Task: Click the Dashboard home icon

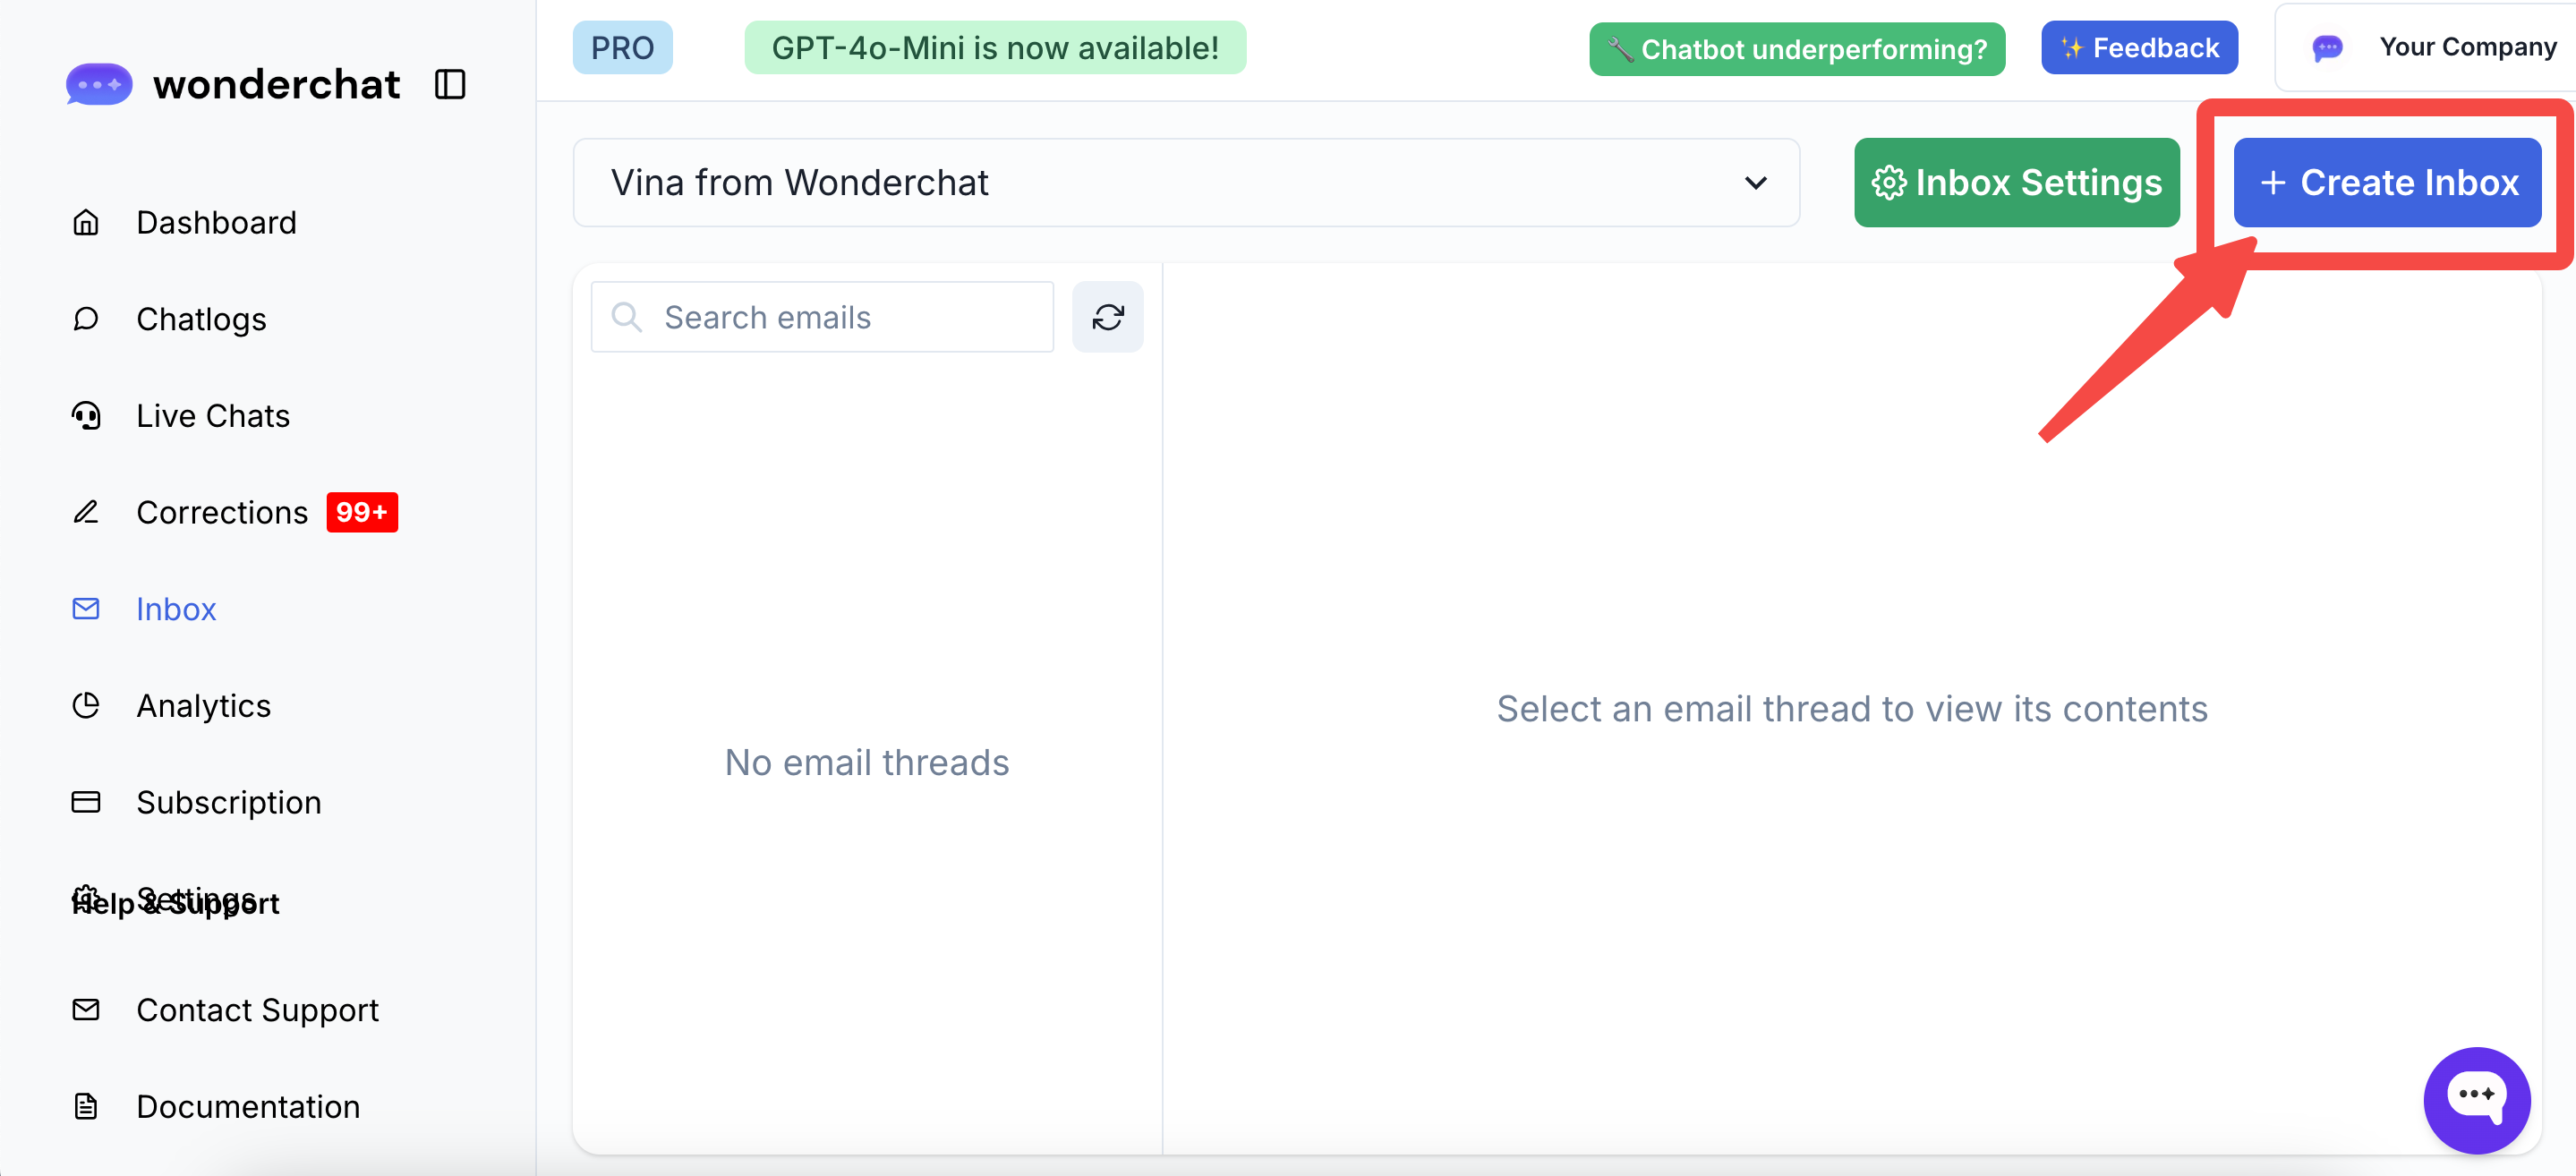Action: coord(86,222)
